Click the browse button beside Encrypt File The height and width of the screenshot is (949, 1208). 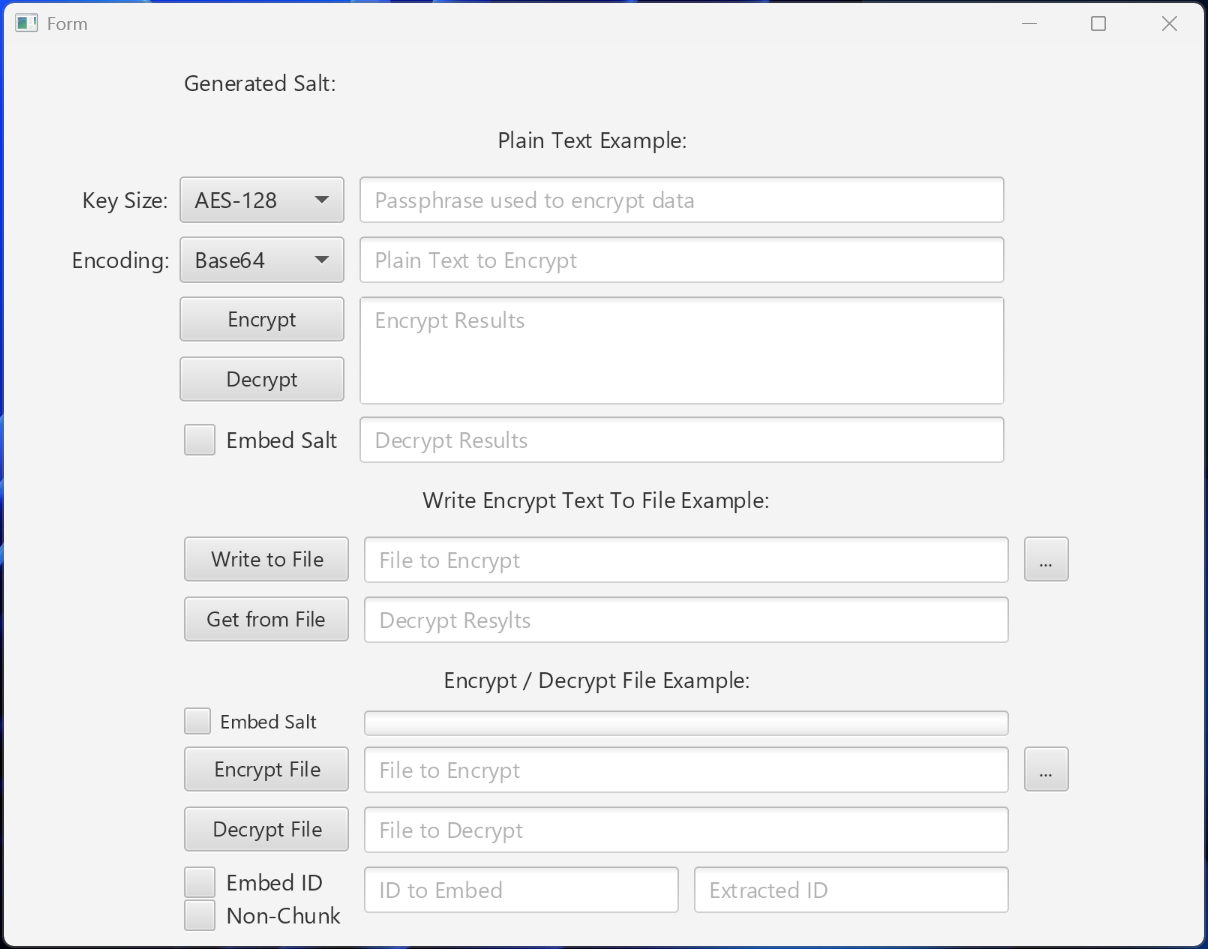pos(1046,770)
